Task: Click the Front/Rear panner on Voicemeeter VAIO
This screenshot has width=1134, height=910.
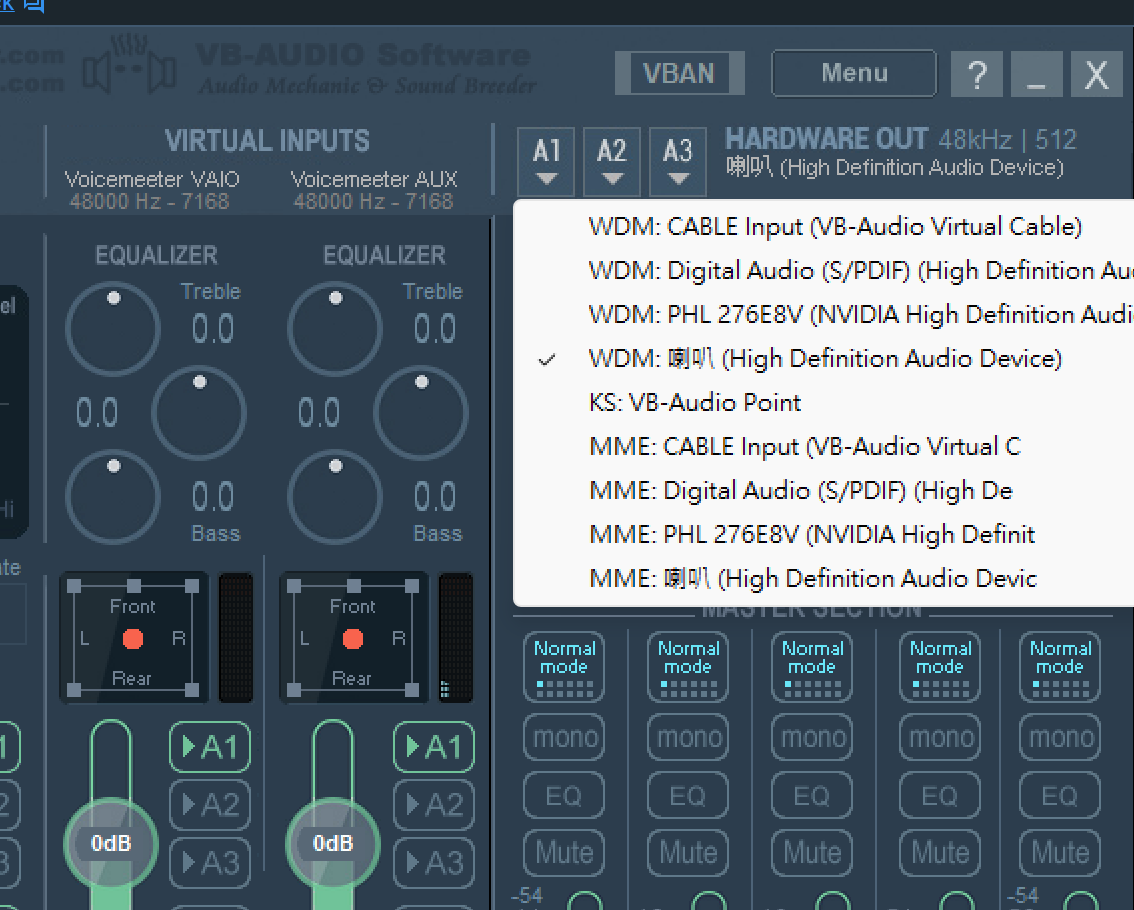Action: pyautogui.click(x=133, y=637)
